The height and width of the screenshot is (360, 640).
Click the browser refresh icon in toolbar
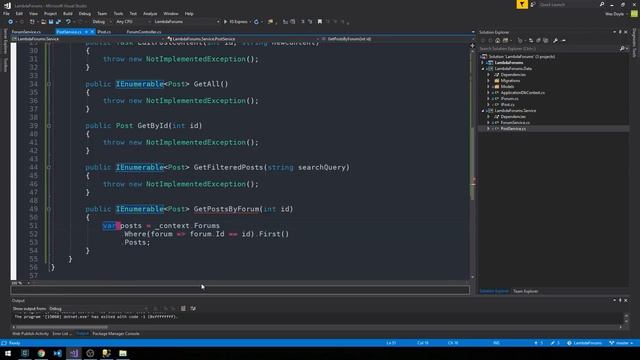click(256, 22)
